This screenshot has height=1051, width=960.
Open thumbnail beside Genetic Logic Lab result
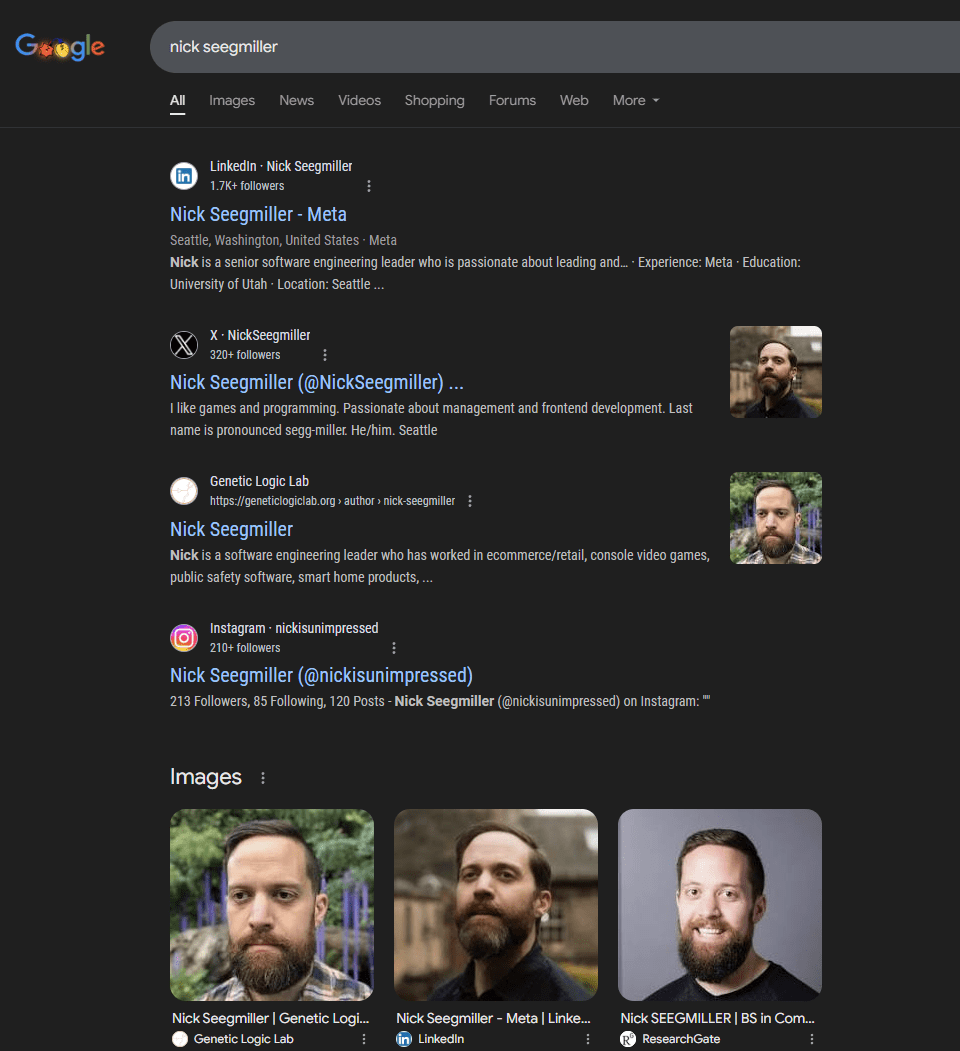pyautogui.click(x=776, y=518)
